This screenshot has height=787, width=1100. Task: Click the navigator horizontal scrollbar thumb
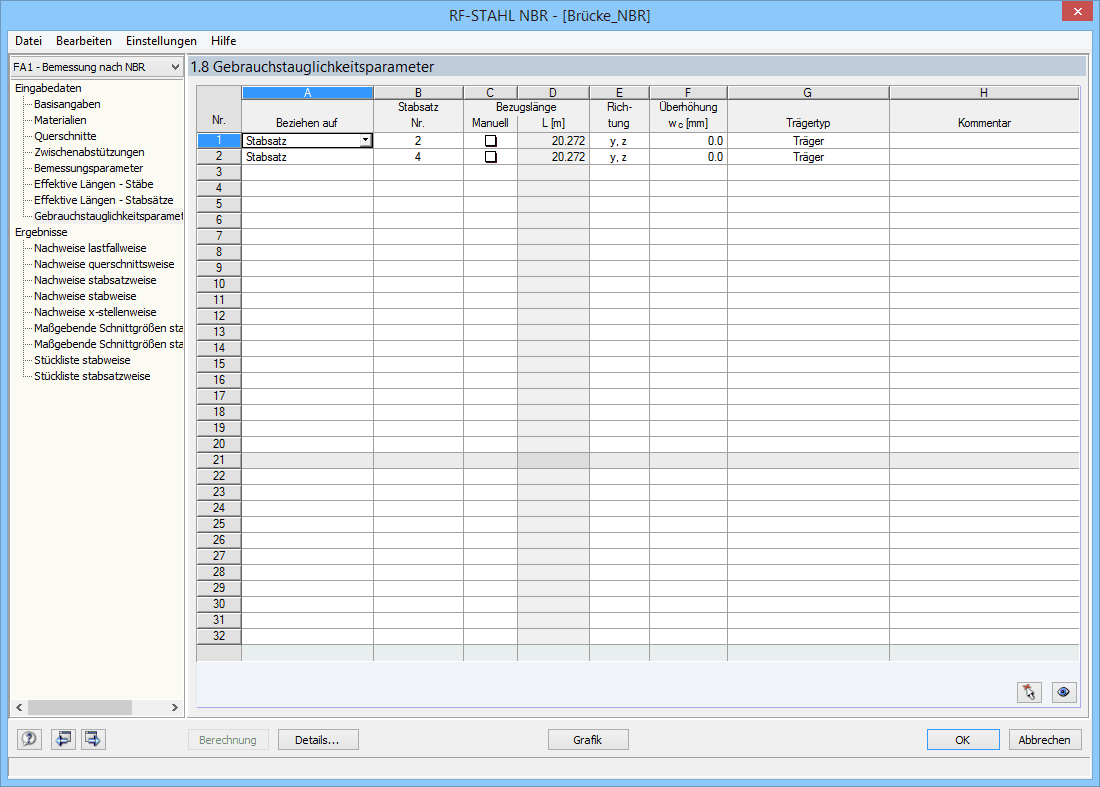[x=79, y=708]
